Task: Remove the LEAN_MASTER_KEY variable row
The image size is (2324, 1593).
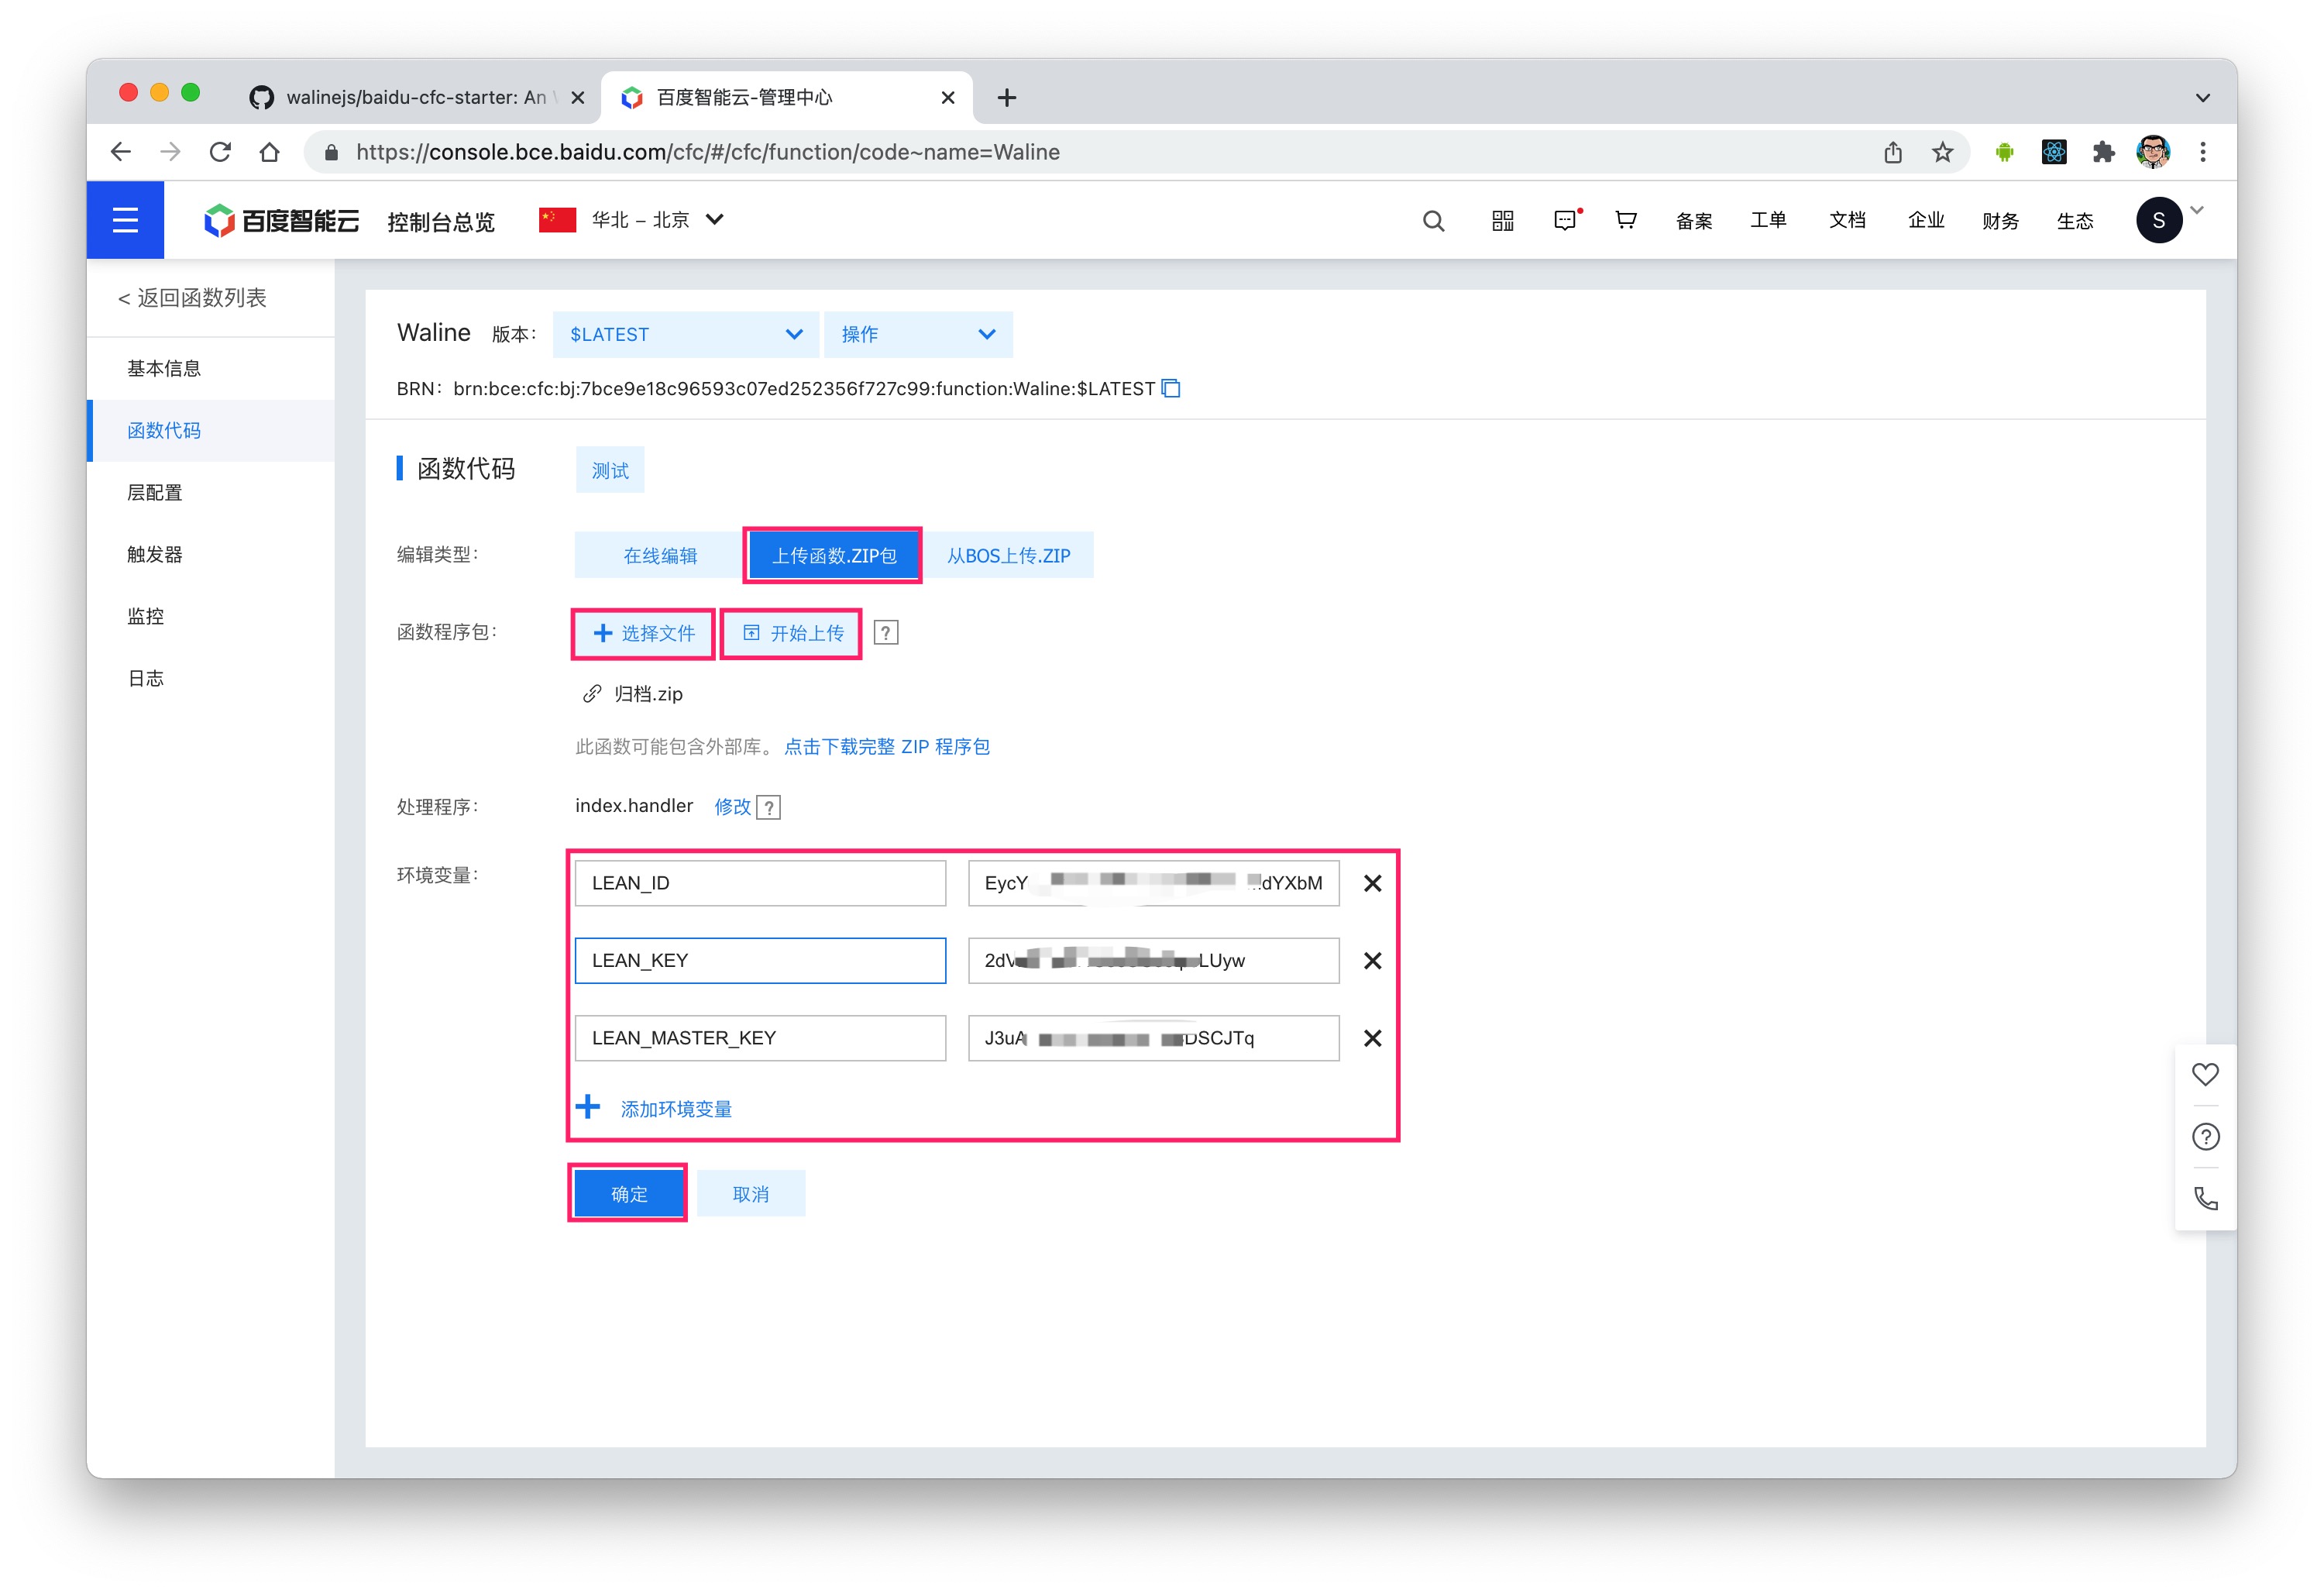Action: [x=1372, y=1038]
